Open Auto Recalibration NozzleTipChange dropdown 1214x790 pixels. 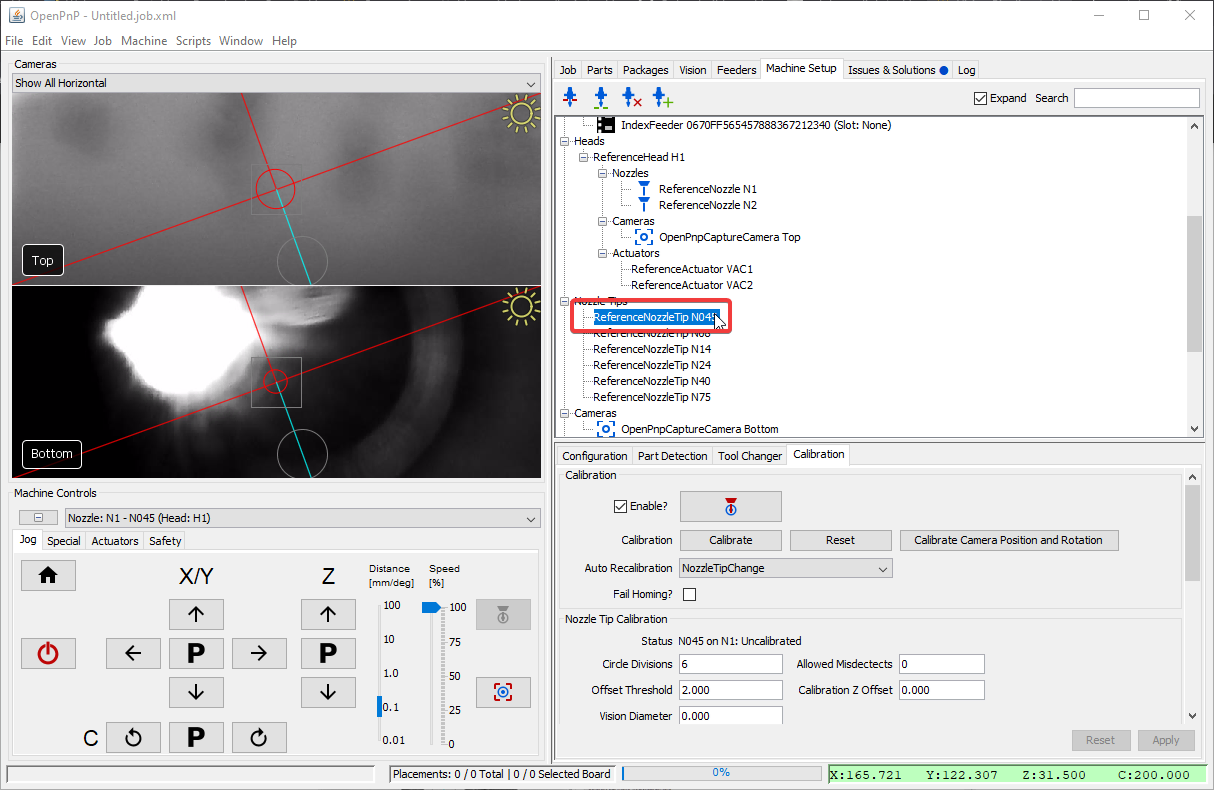[x=785, y=568]
